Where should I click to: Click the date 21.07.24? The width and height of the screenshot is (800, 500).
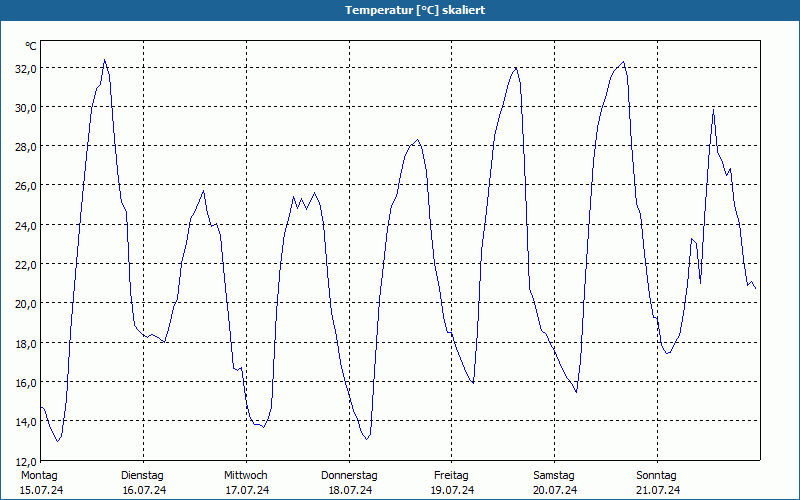(658, 490)
